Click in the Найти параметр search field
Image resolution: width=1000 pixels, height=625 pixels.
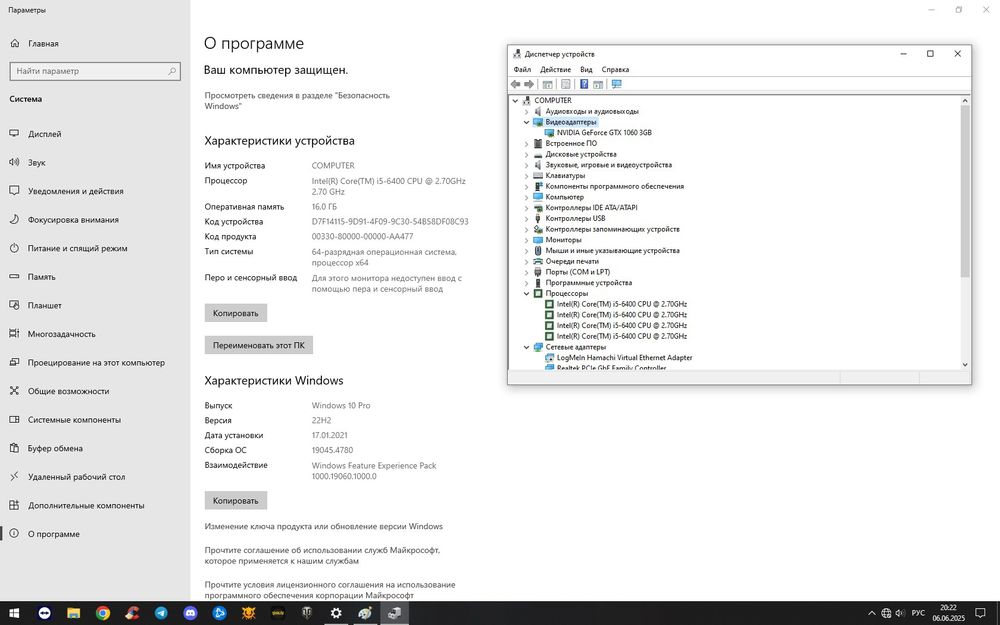pos(95,71)
